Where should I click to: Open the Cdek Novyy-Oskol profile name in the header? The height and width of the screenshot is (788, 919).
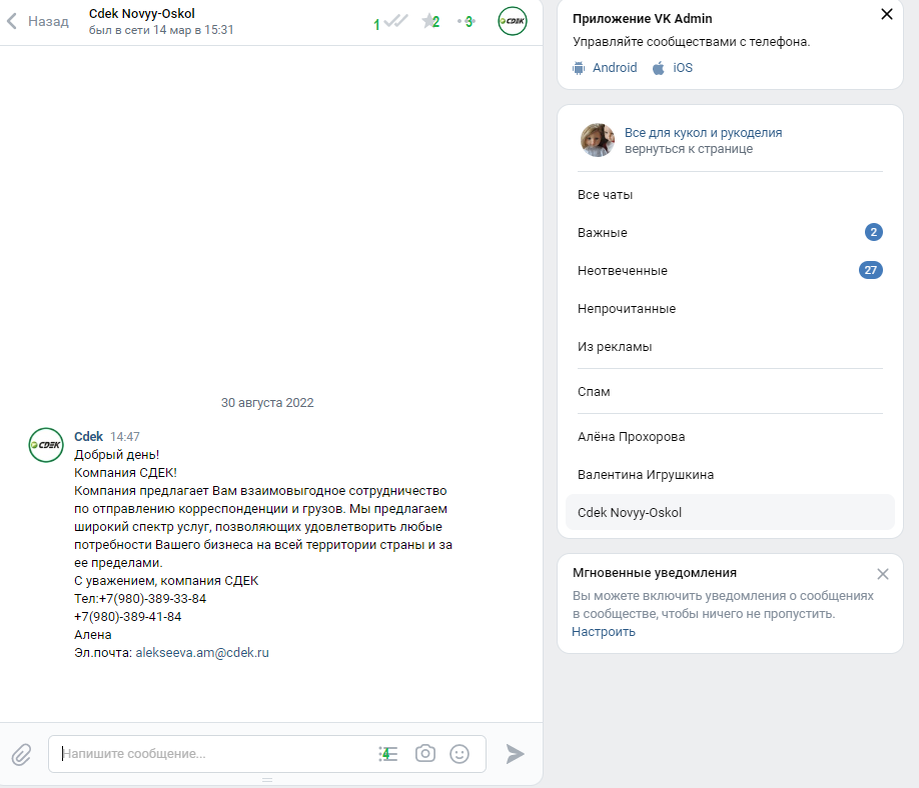142,13
